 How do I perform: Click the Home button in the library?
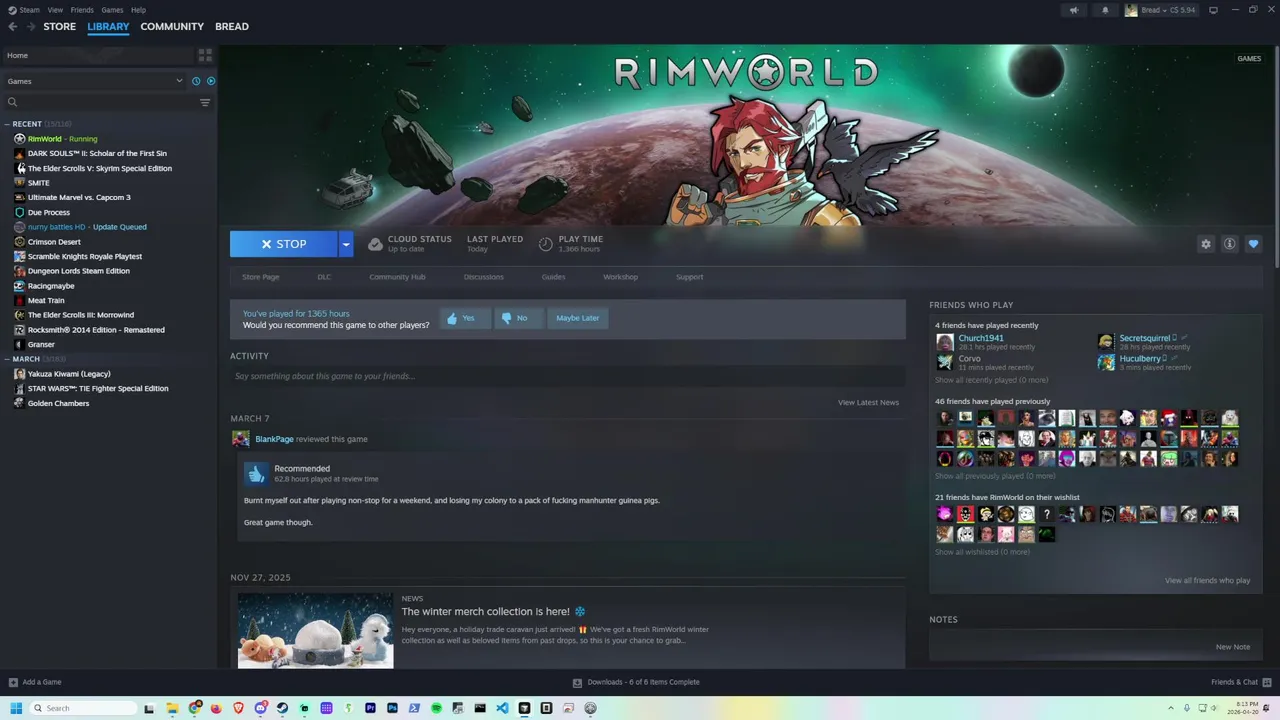99,55
